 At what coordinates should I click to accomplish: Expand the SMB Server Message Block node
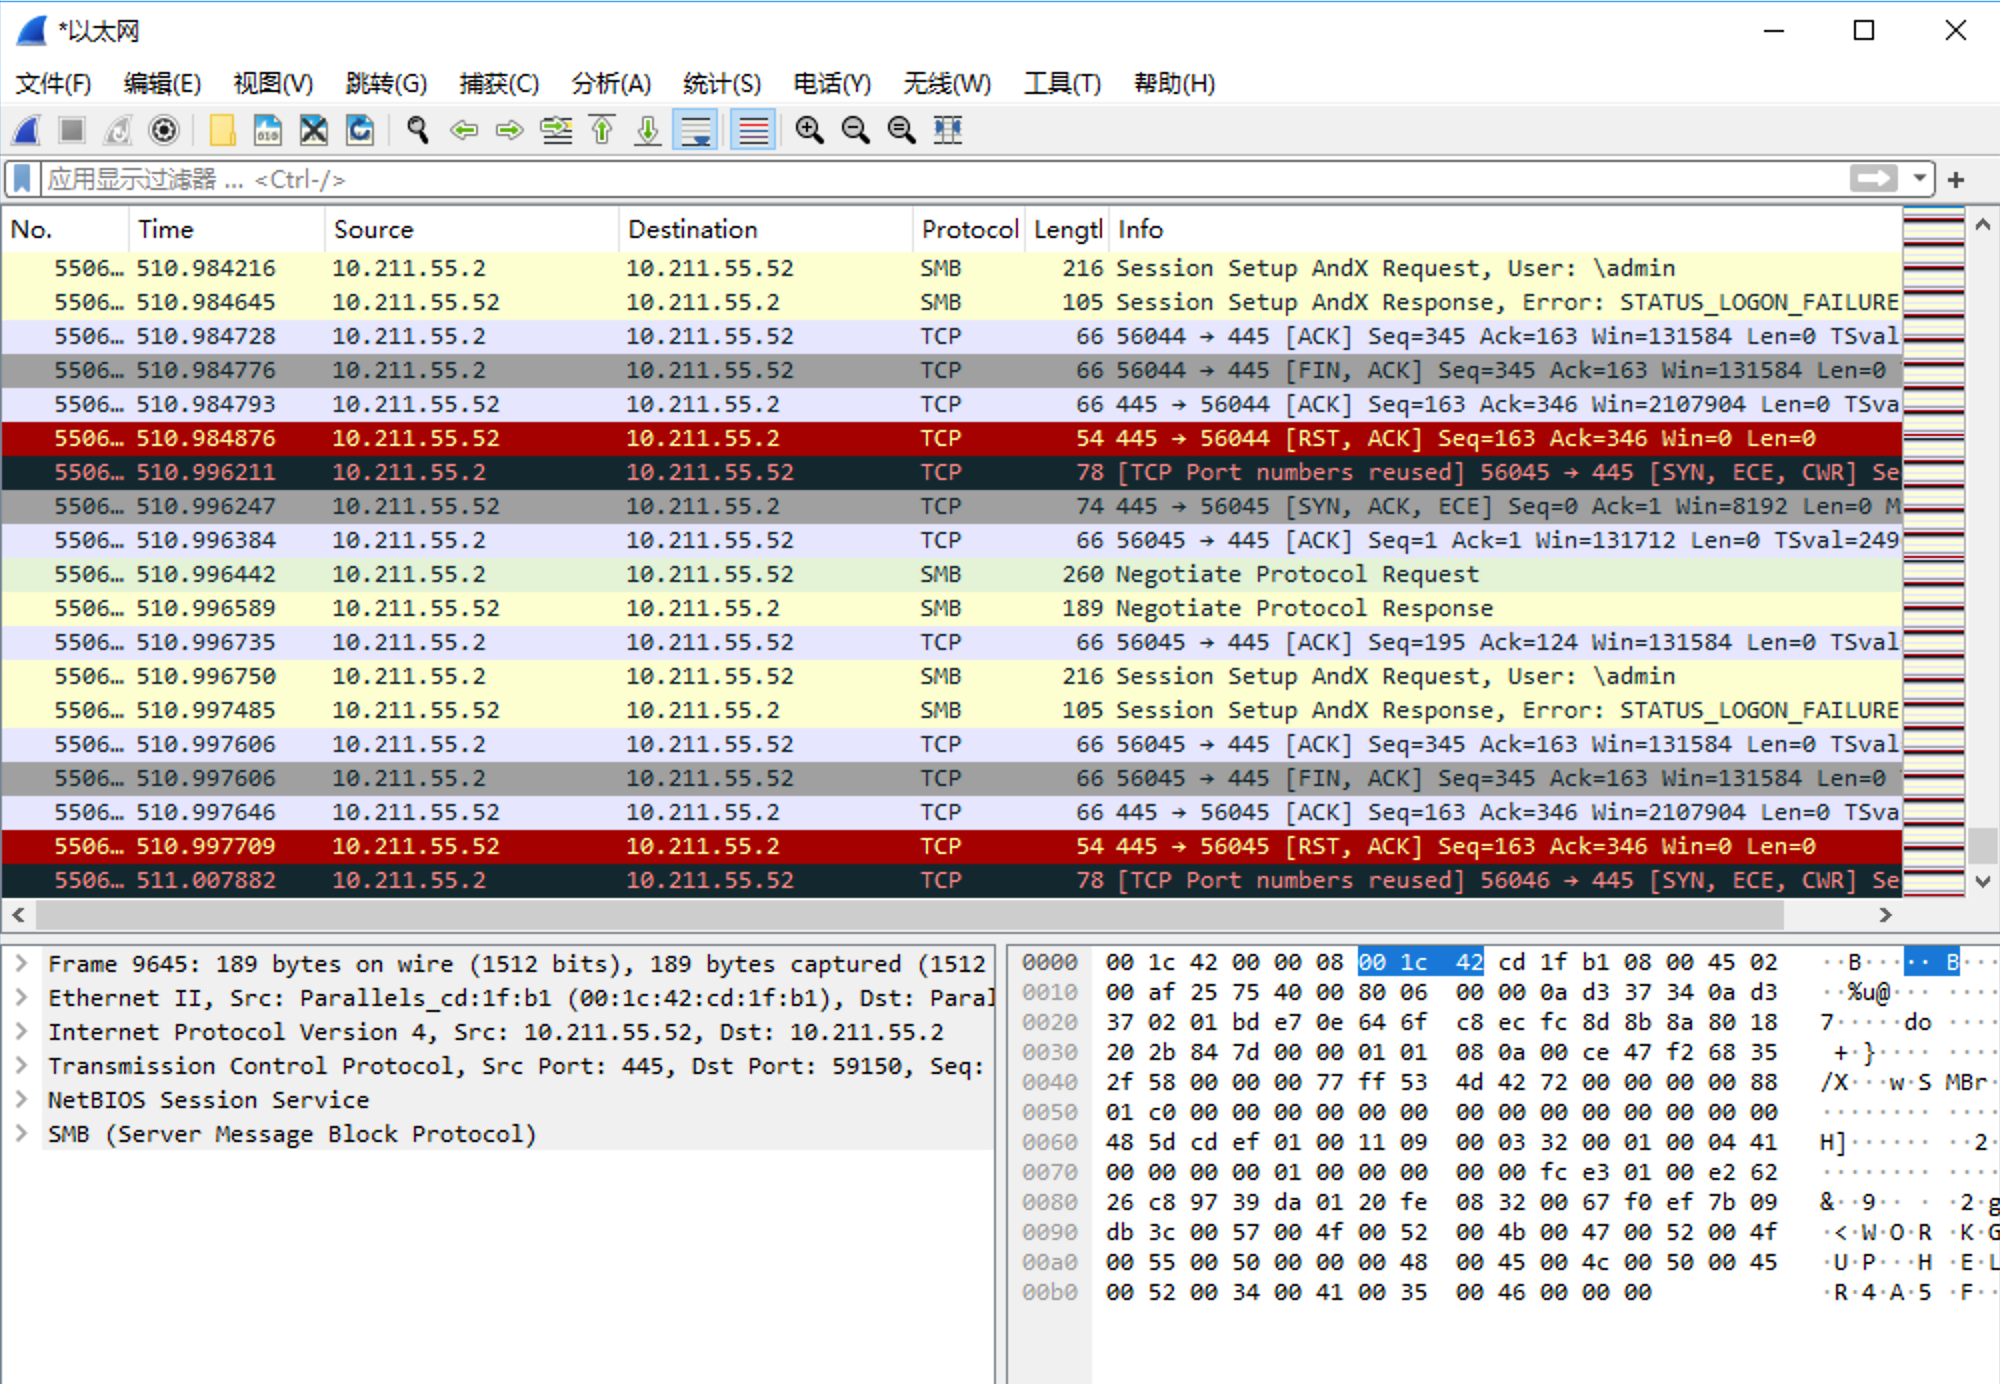pyautogui.click(x=21, y=1134)
